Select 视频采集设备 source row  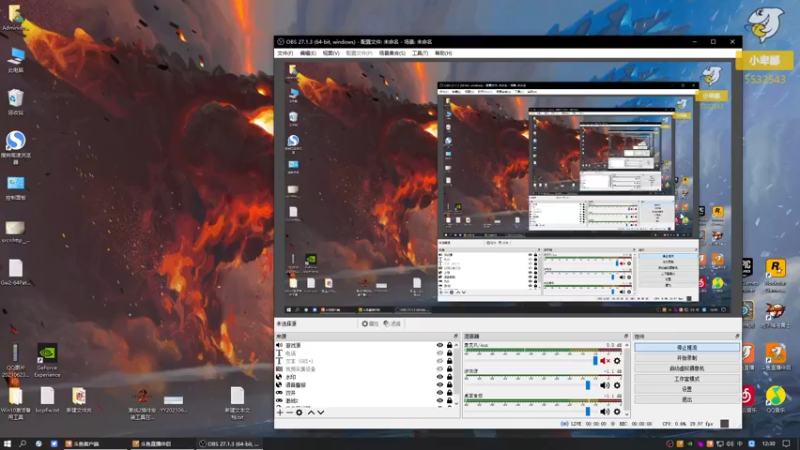[x=365, y=369]
